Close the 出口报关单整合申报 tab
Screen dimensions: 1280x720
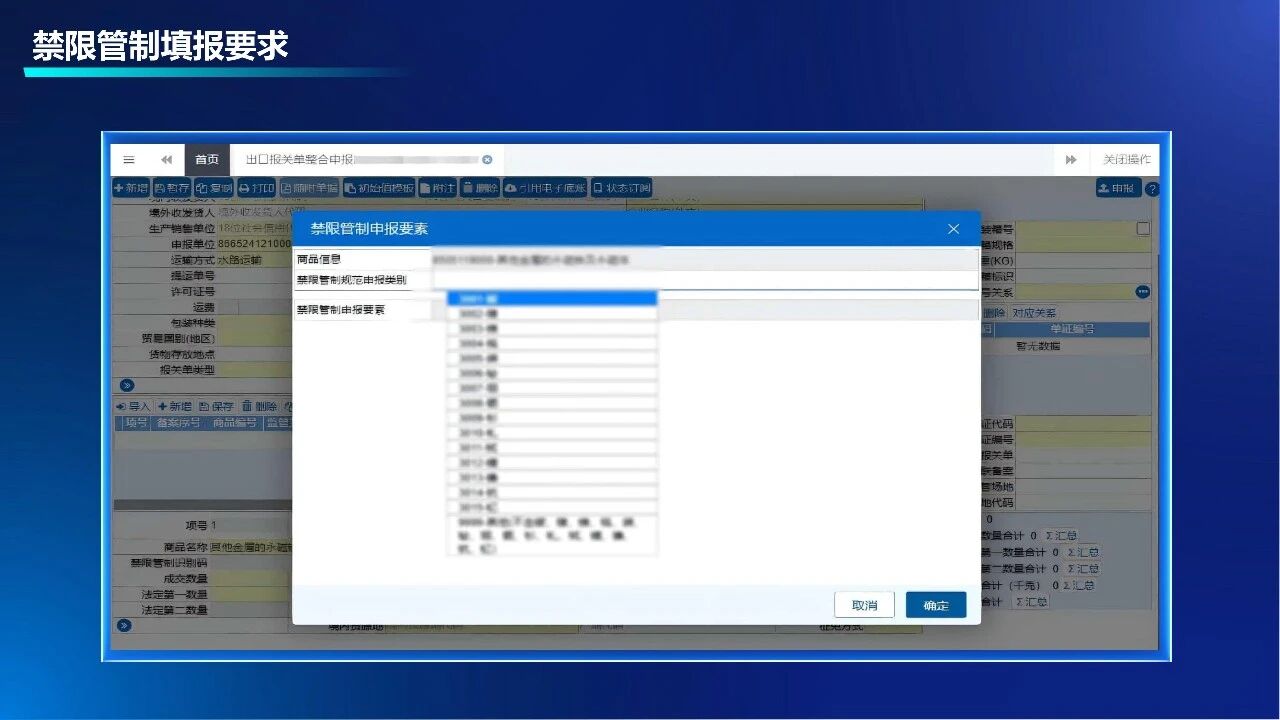coord(487,160)
